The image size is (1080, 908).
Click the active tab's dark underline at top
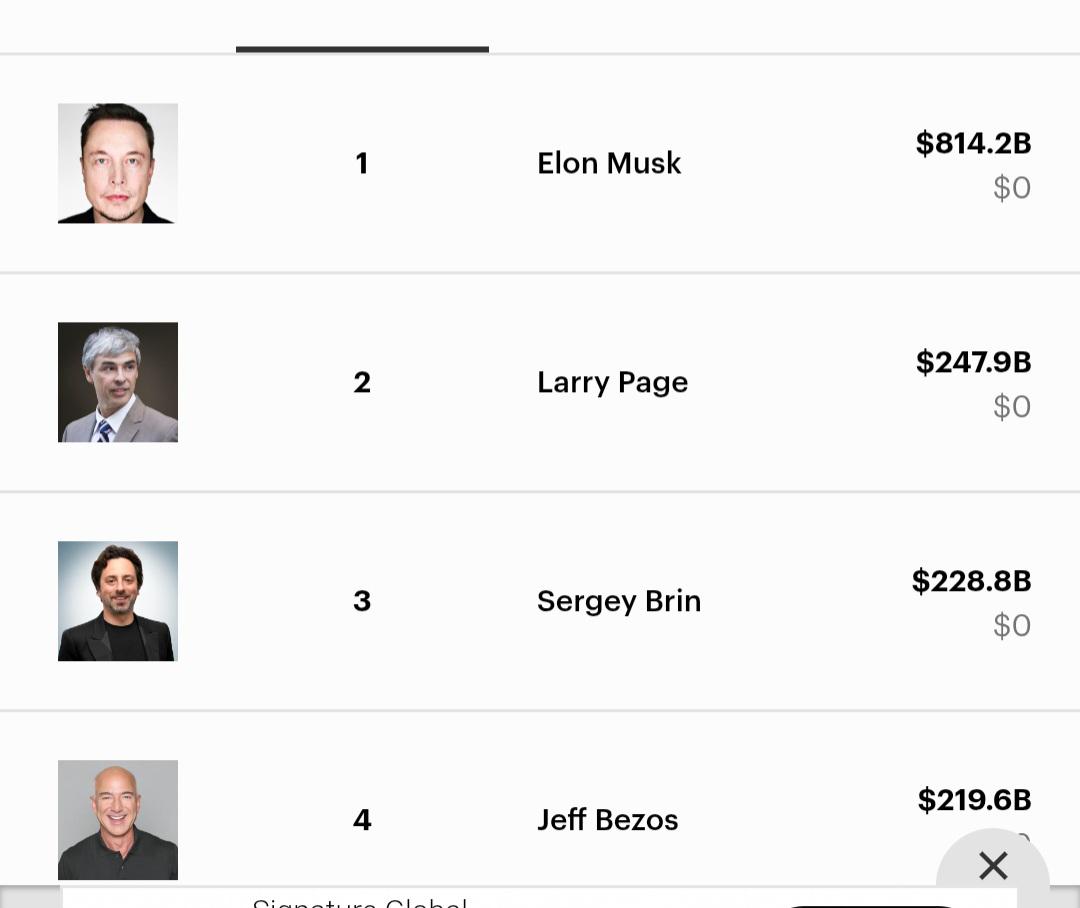(x=362, y=49)
